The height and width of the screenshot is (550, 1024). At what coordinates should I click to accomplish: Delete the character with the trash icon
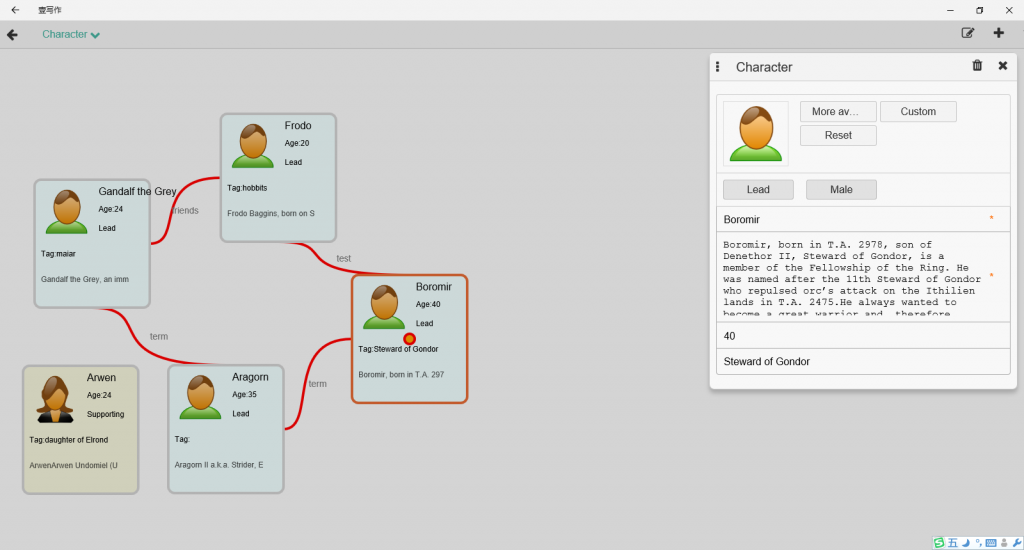[x=977, y=65]
